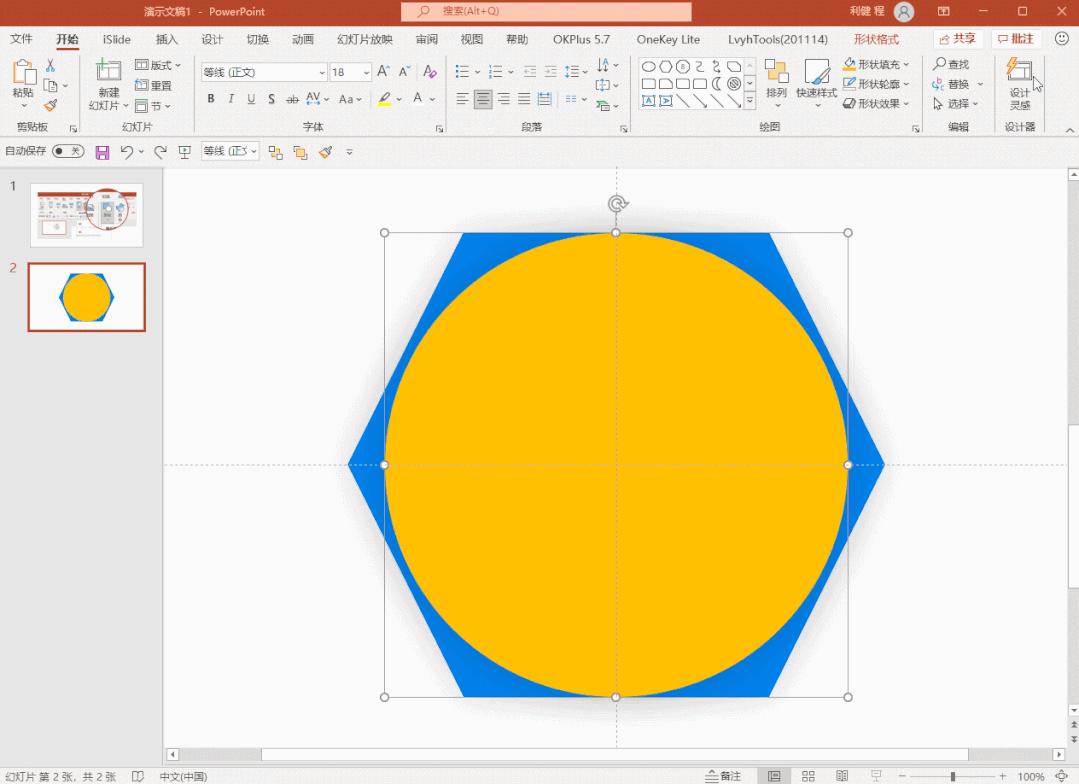1079x784 pixels.
Task: Toggle Italic formatting
Action: click(x=231, y=99)
